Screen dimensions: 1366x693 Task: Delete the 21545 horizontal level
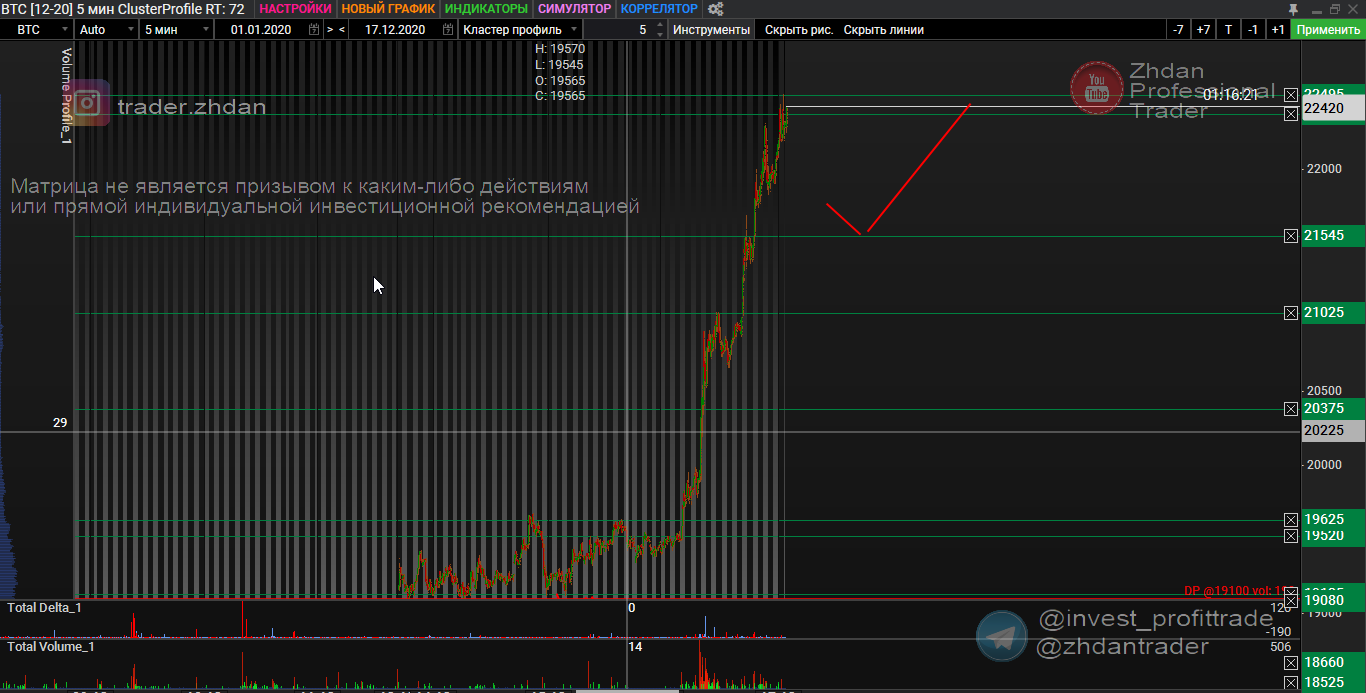(x=1291, y=236)
